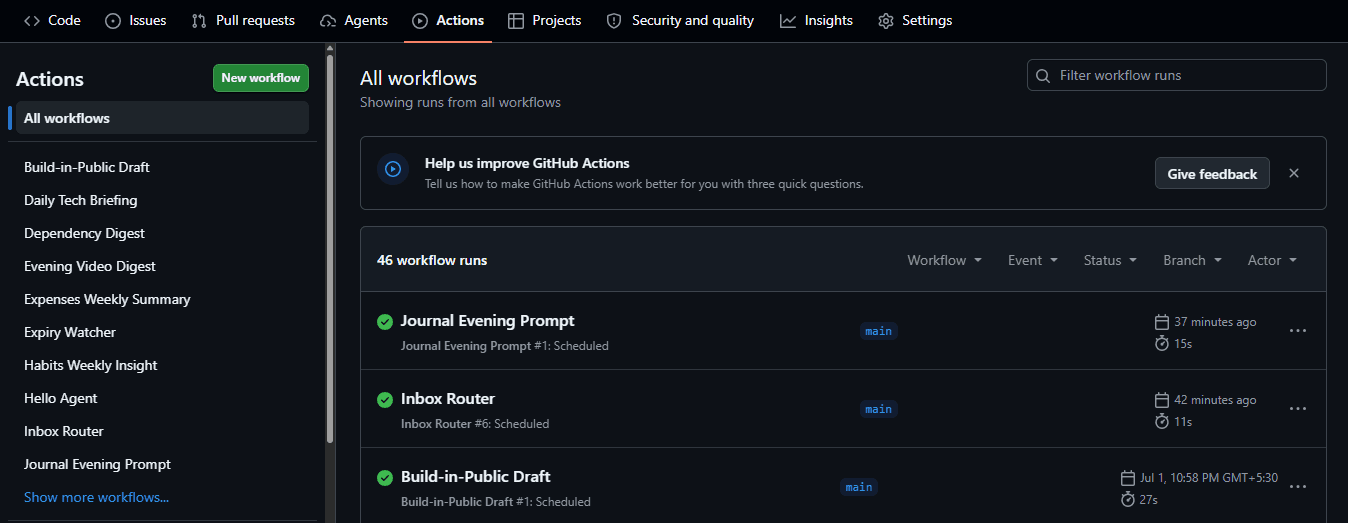This screenshot has width=1348, height=523.
Task: Click the Give feedback button
Action: coord(1212,174)
